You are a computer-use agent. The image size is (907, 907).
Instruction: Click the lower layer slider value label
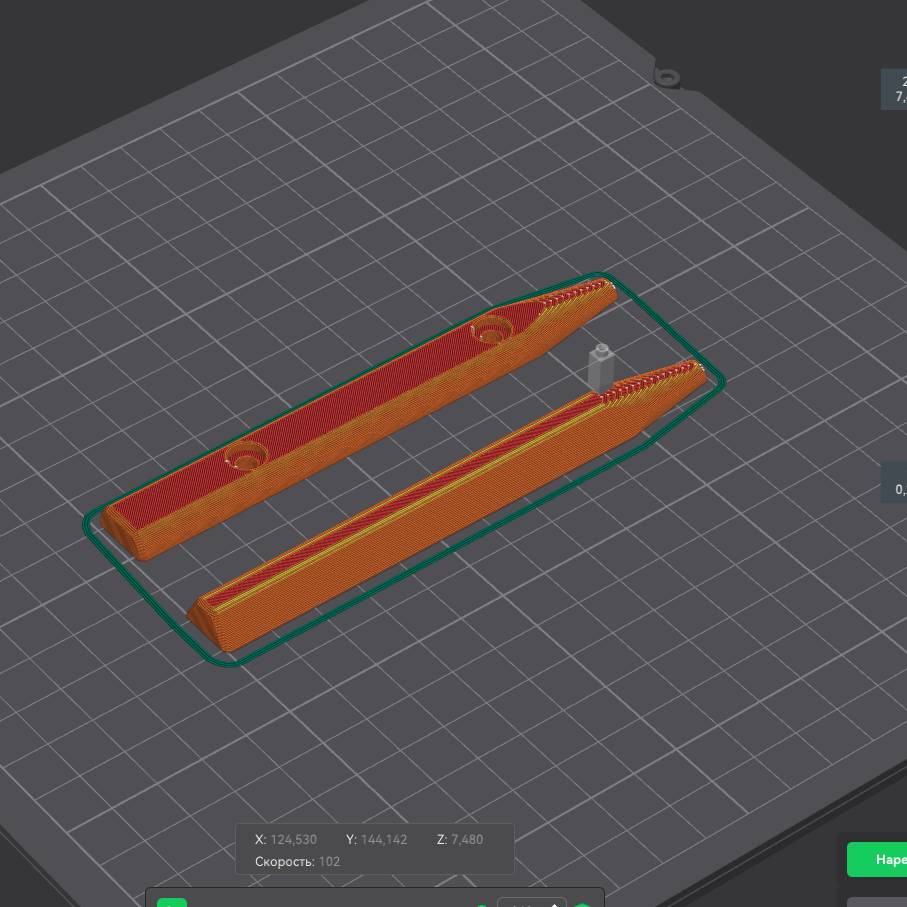click(894, 481)
